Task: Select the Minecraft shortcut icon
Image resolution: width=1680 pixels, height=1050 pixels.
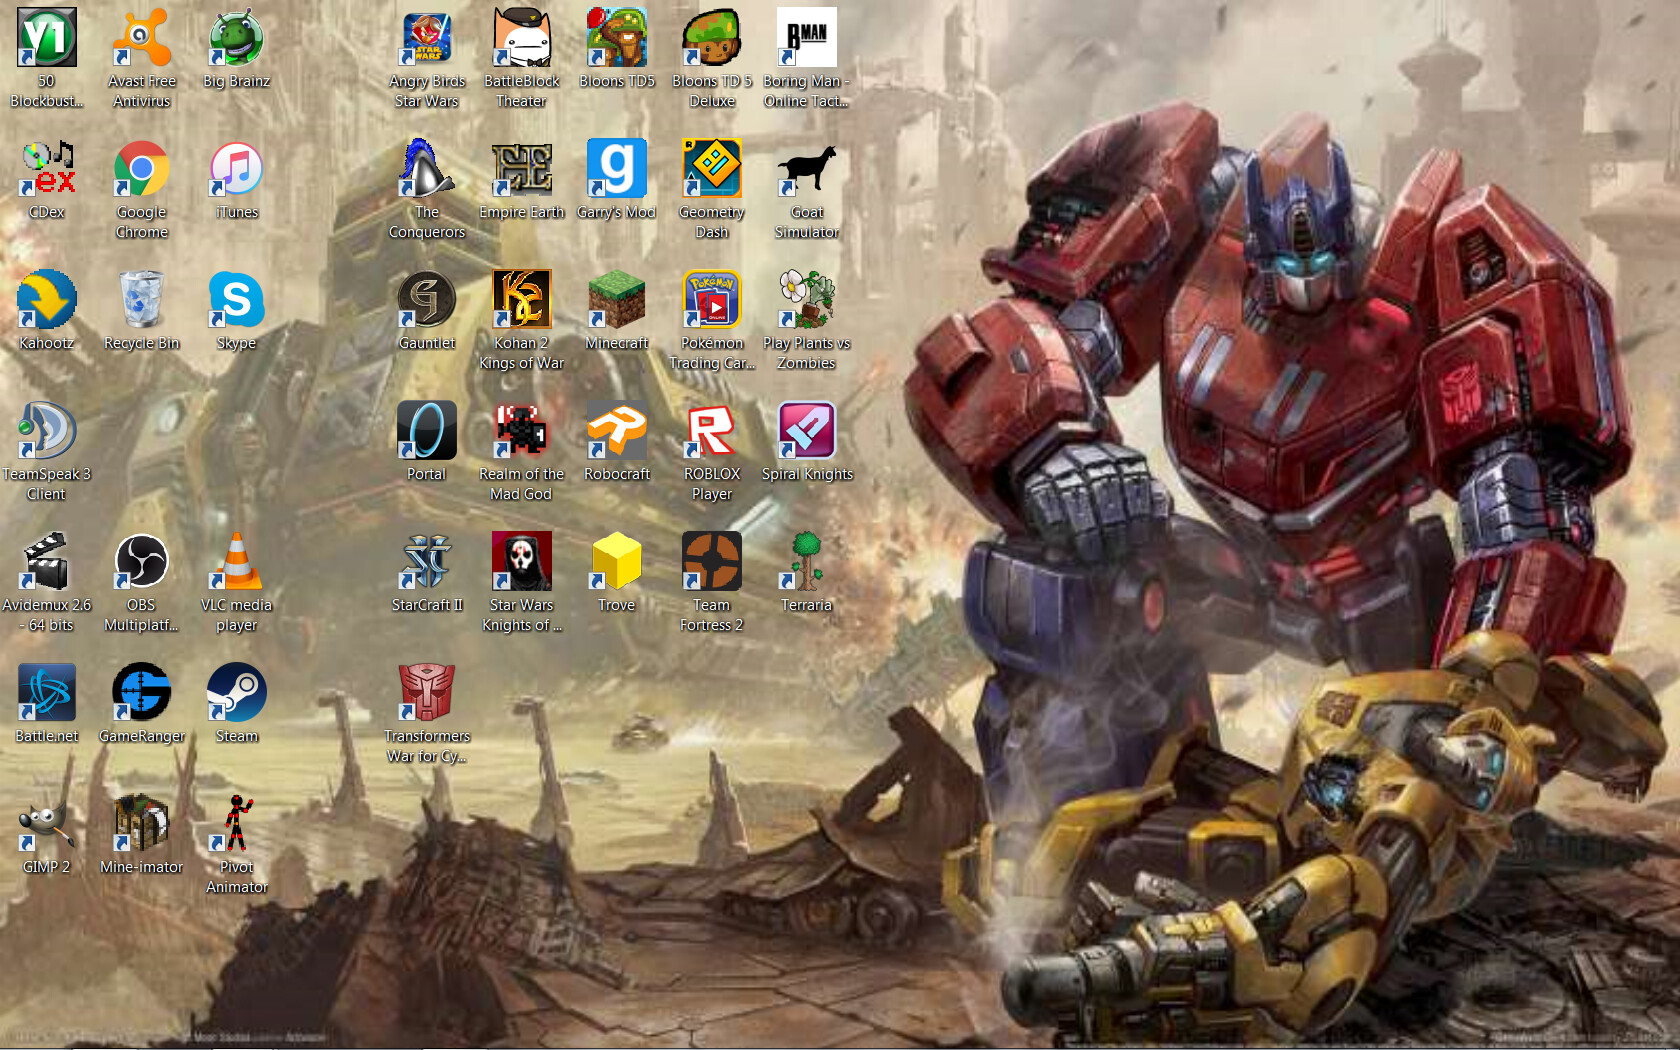Action: (617, 300)
